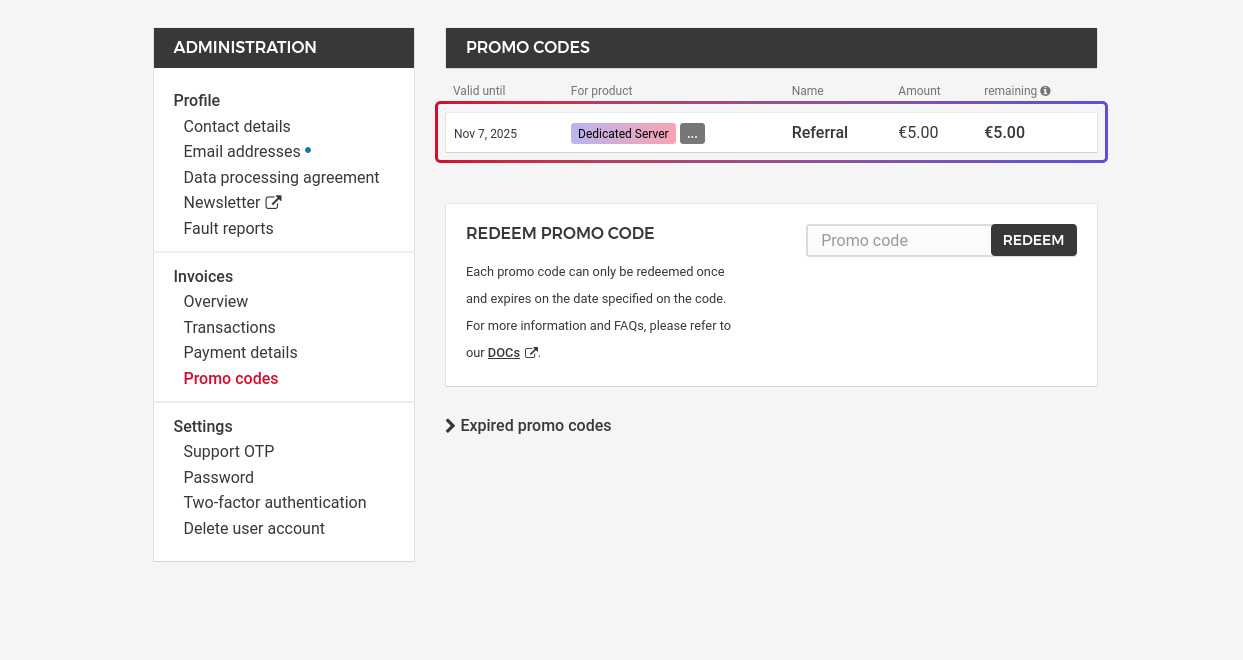Open the DOCs link in the redeem section

(x=503, y=352)
